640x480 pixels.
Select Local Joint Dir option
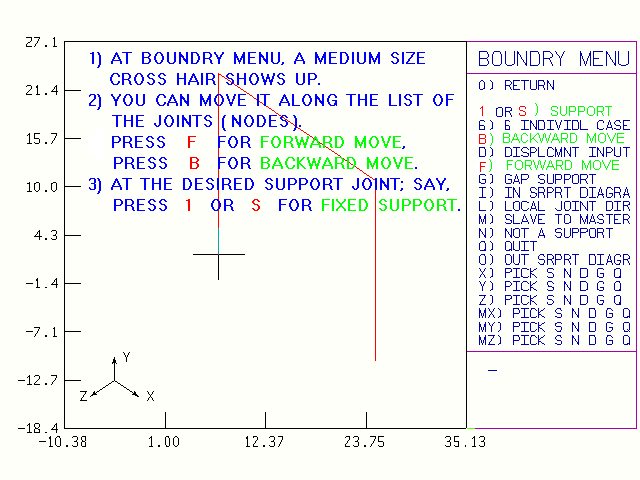coord(554,206)
